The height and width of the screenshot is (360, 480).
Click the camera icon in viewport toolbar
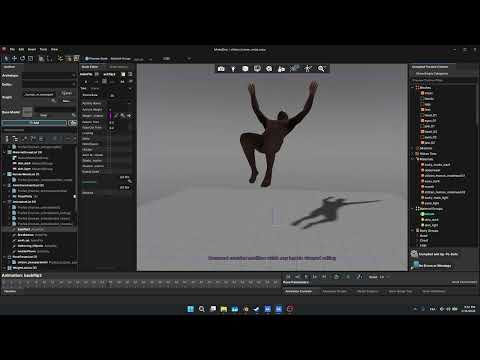pyautogui.click(x=221, y=69)
